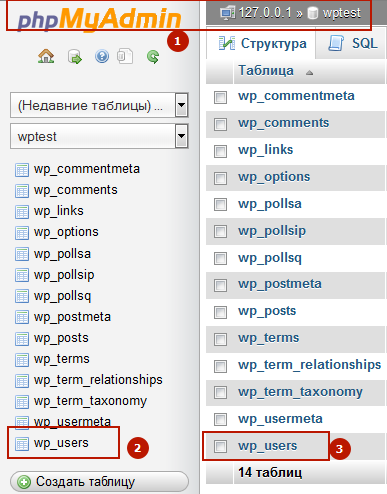
Task: Open wp_users link in the structure table
Action: [x=267, y=446]
